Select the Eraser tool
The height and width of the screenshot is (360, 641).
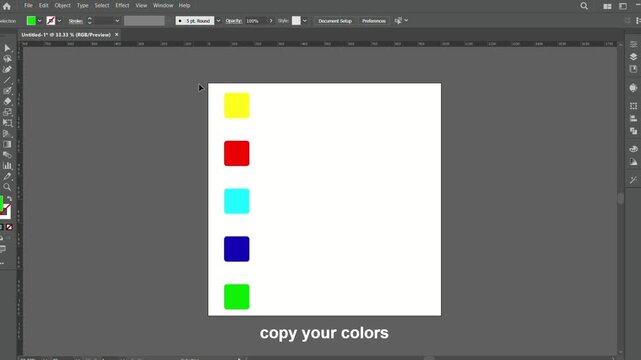click(x=7, y=101)
